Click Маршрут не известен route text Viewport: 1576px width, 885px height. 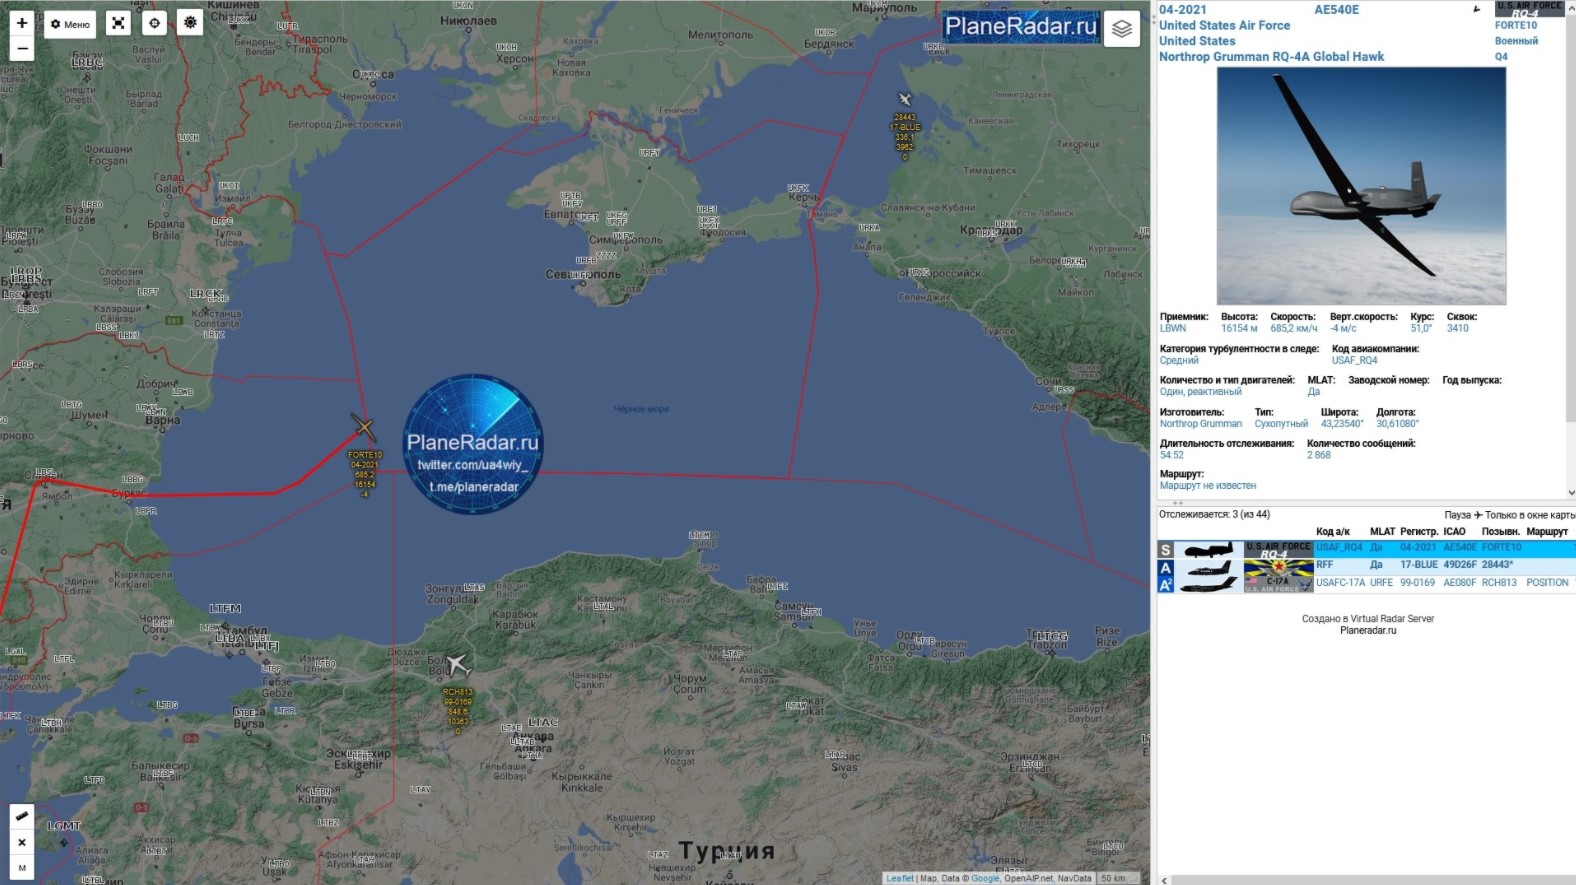click(1208, 486)
